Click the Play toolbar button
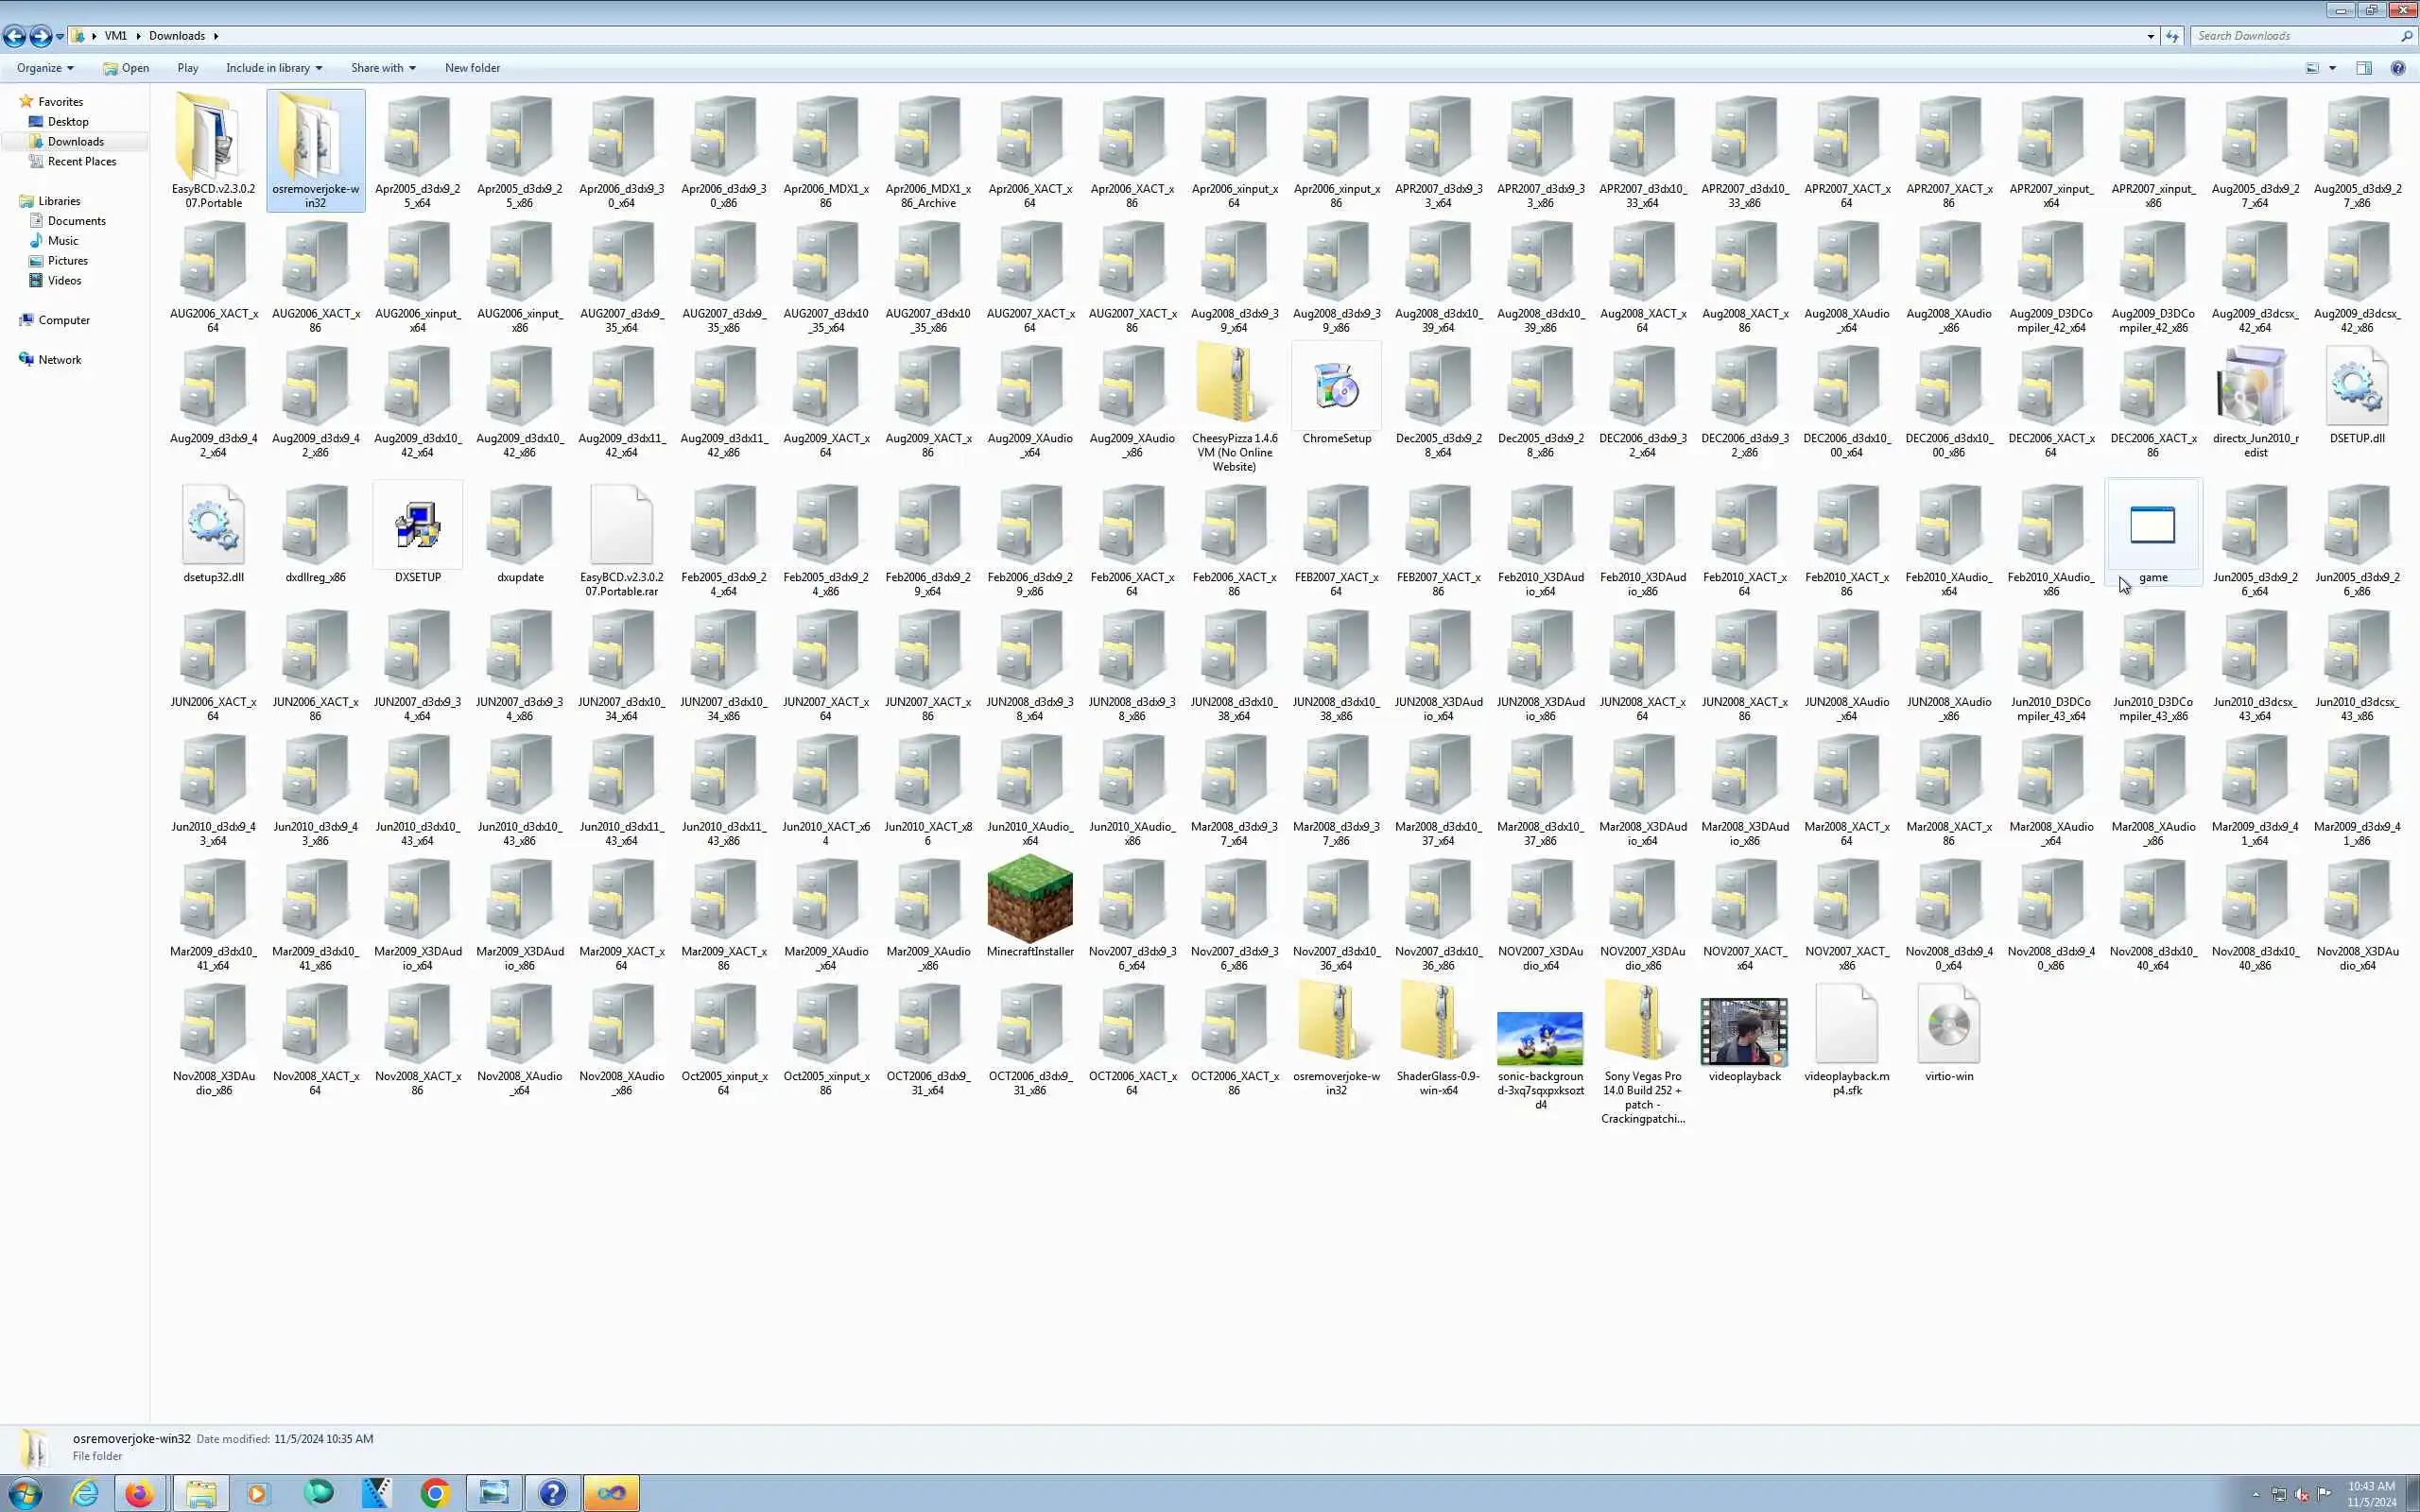This screenshot has height=1512, width=2420. tap(188, 68)
